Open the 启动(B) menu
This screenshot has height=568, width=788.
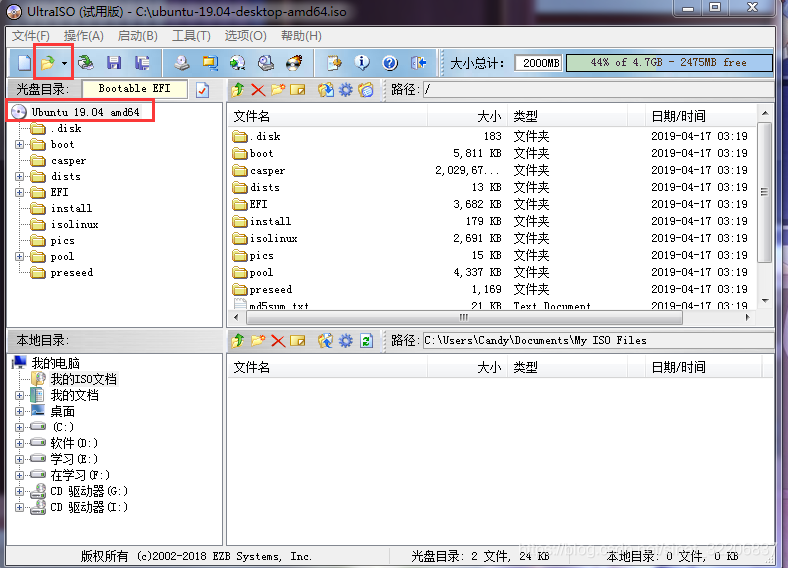click(x=137, y=36)
